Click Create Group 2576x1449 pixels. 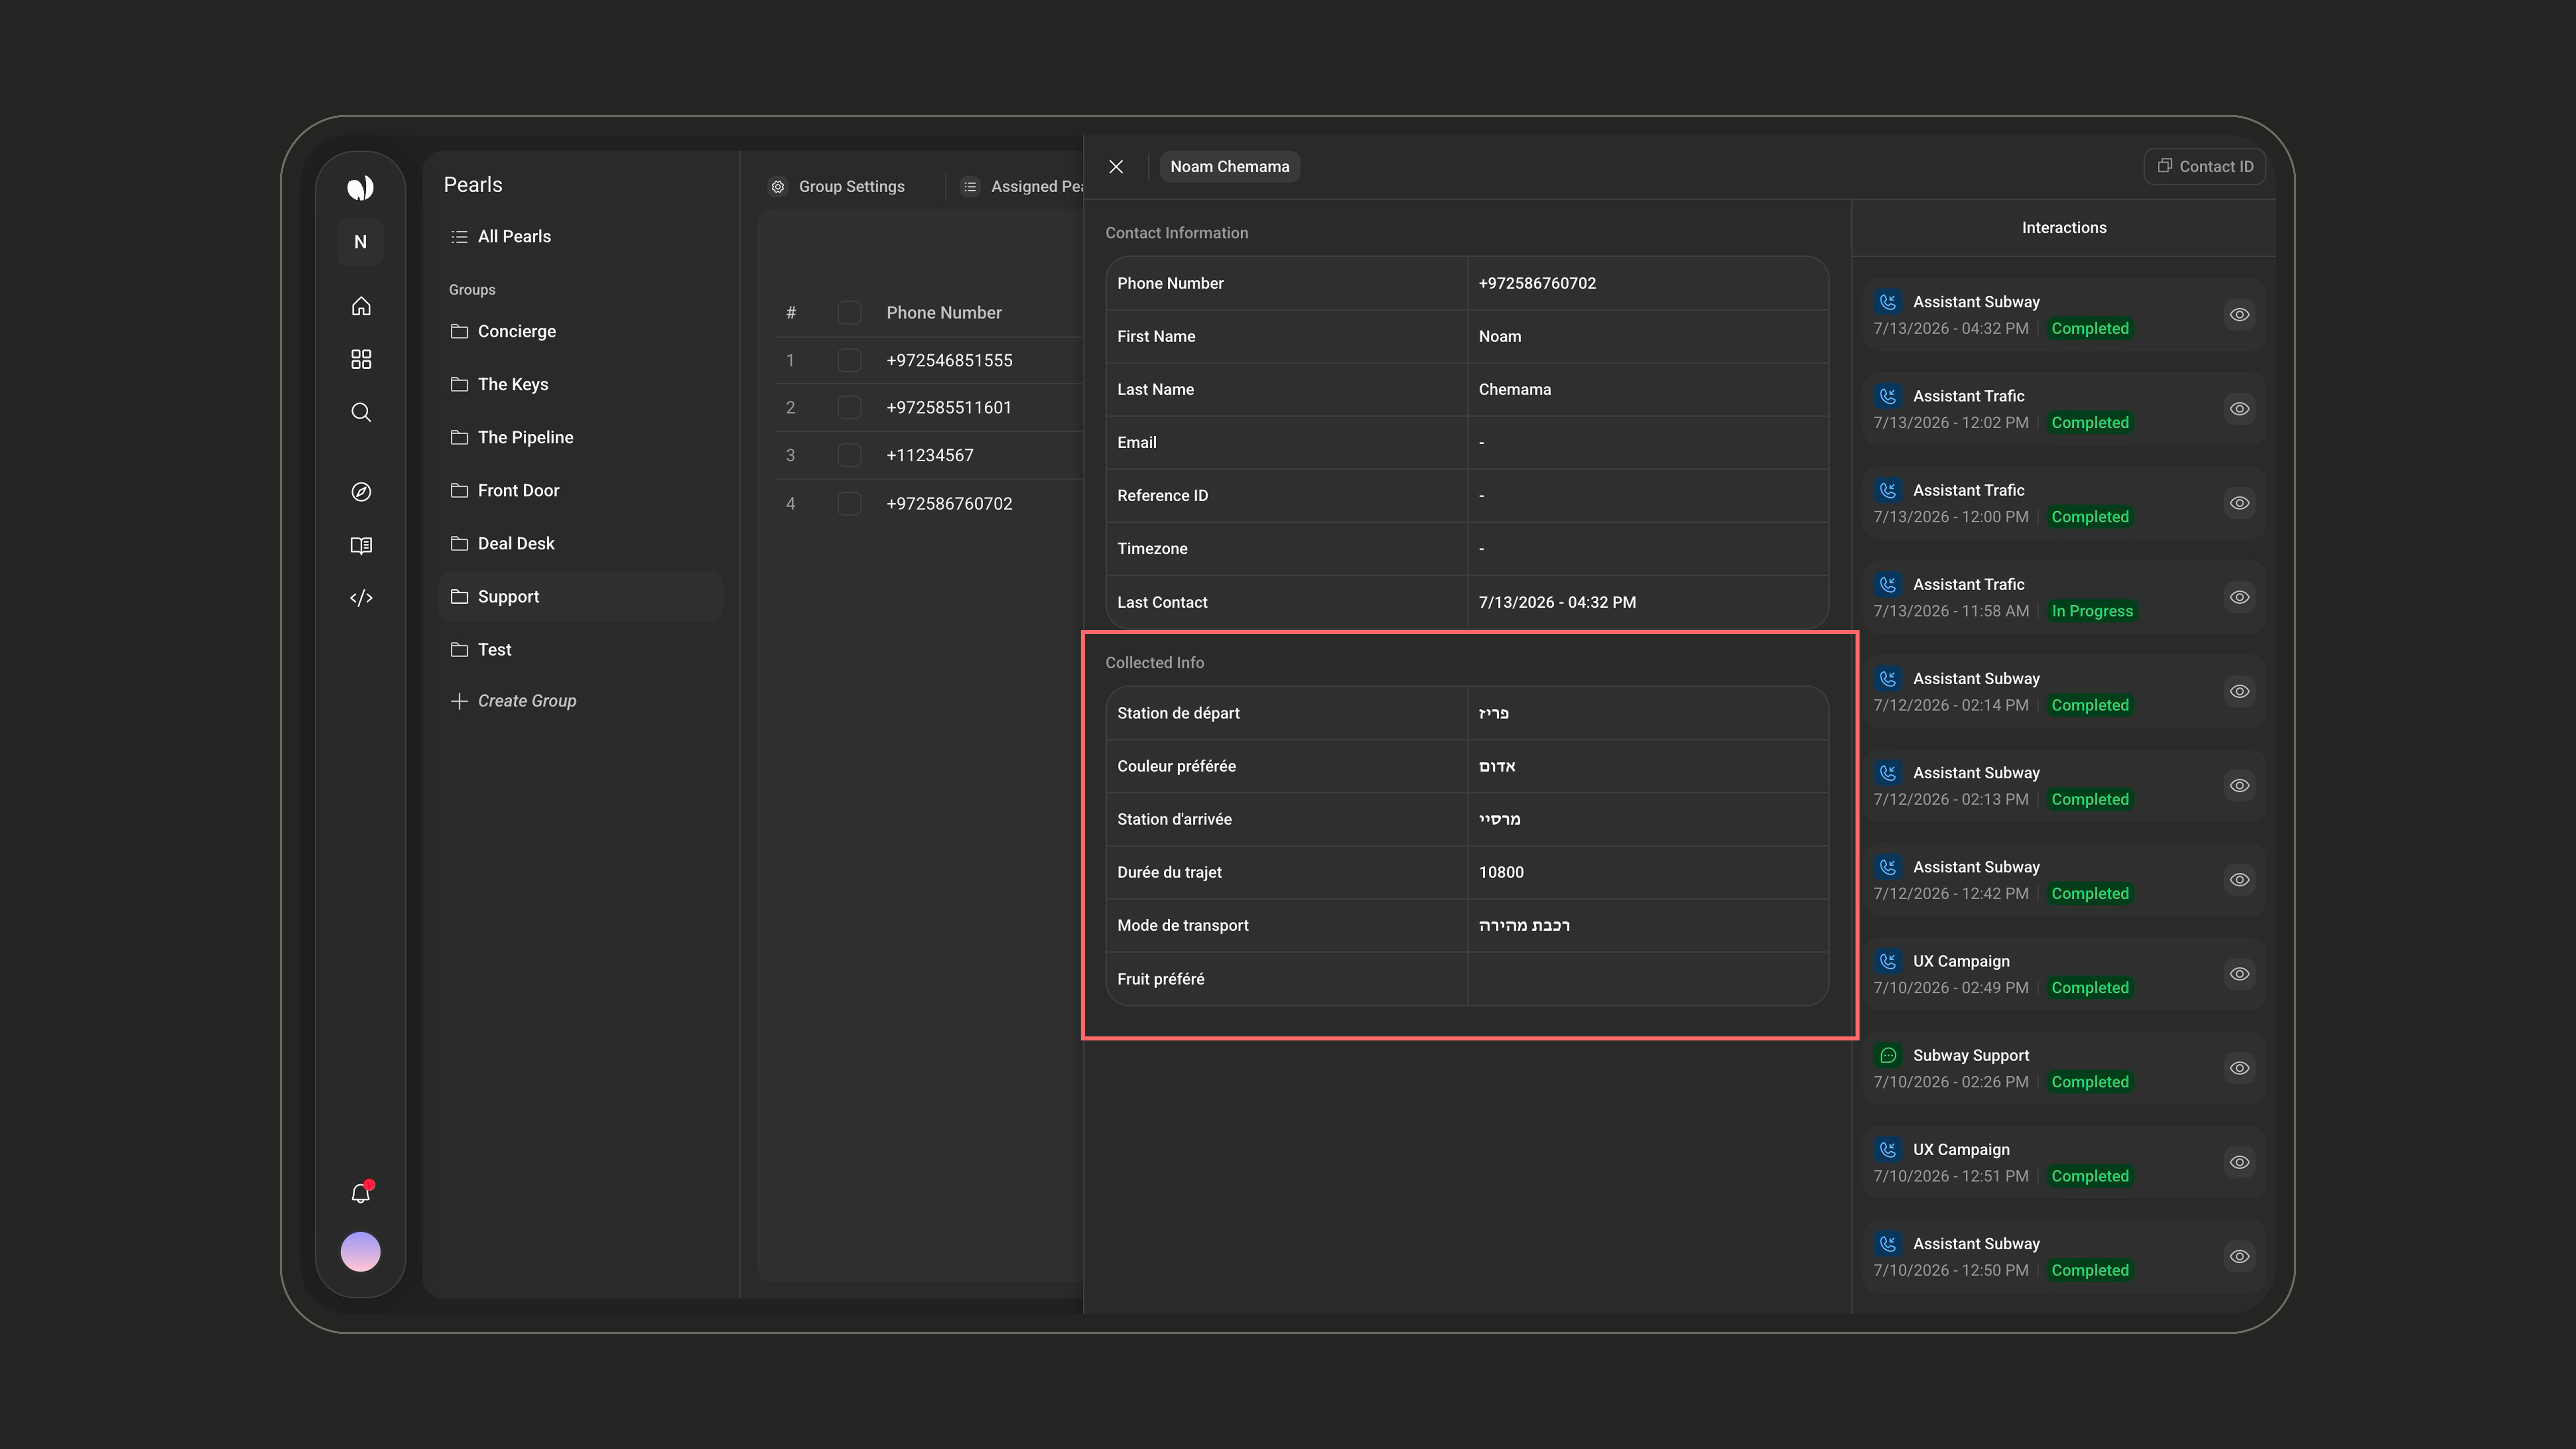(x=513, y=701)
